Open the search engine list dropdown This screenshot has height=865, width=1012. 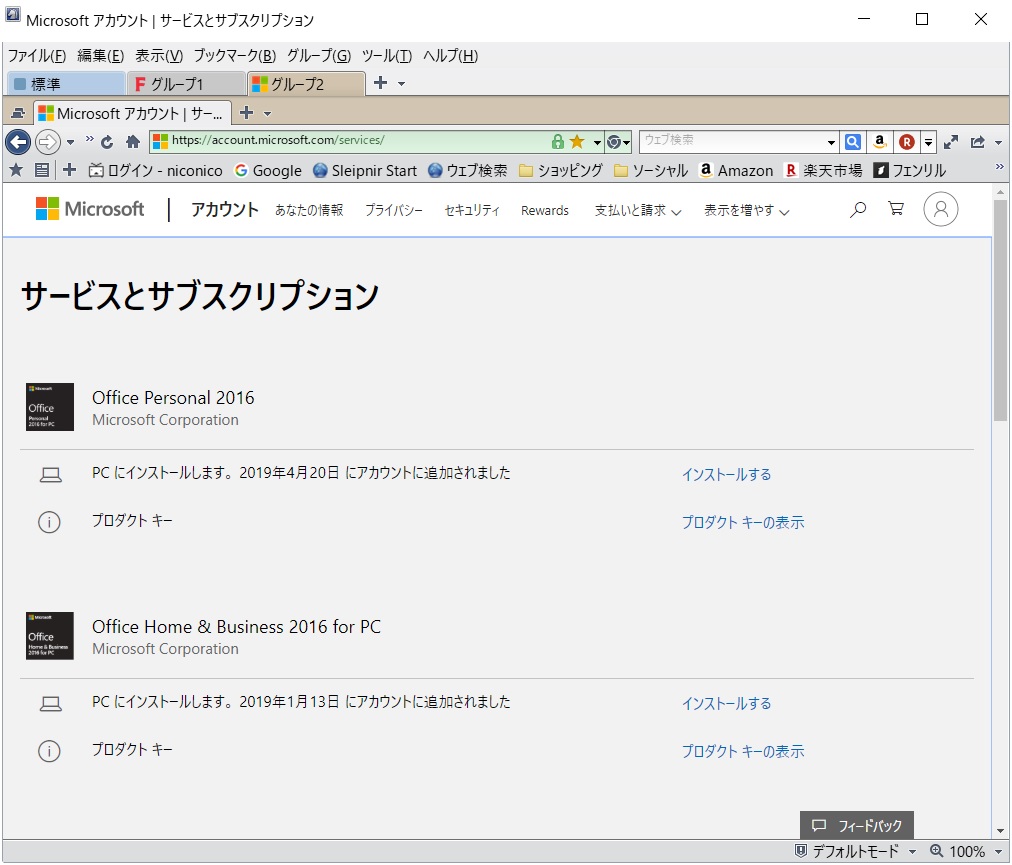coord(928,142)
